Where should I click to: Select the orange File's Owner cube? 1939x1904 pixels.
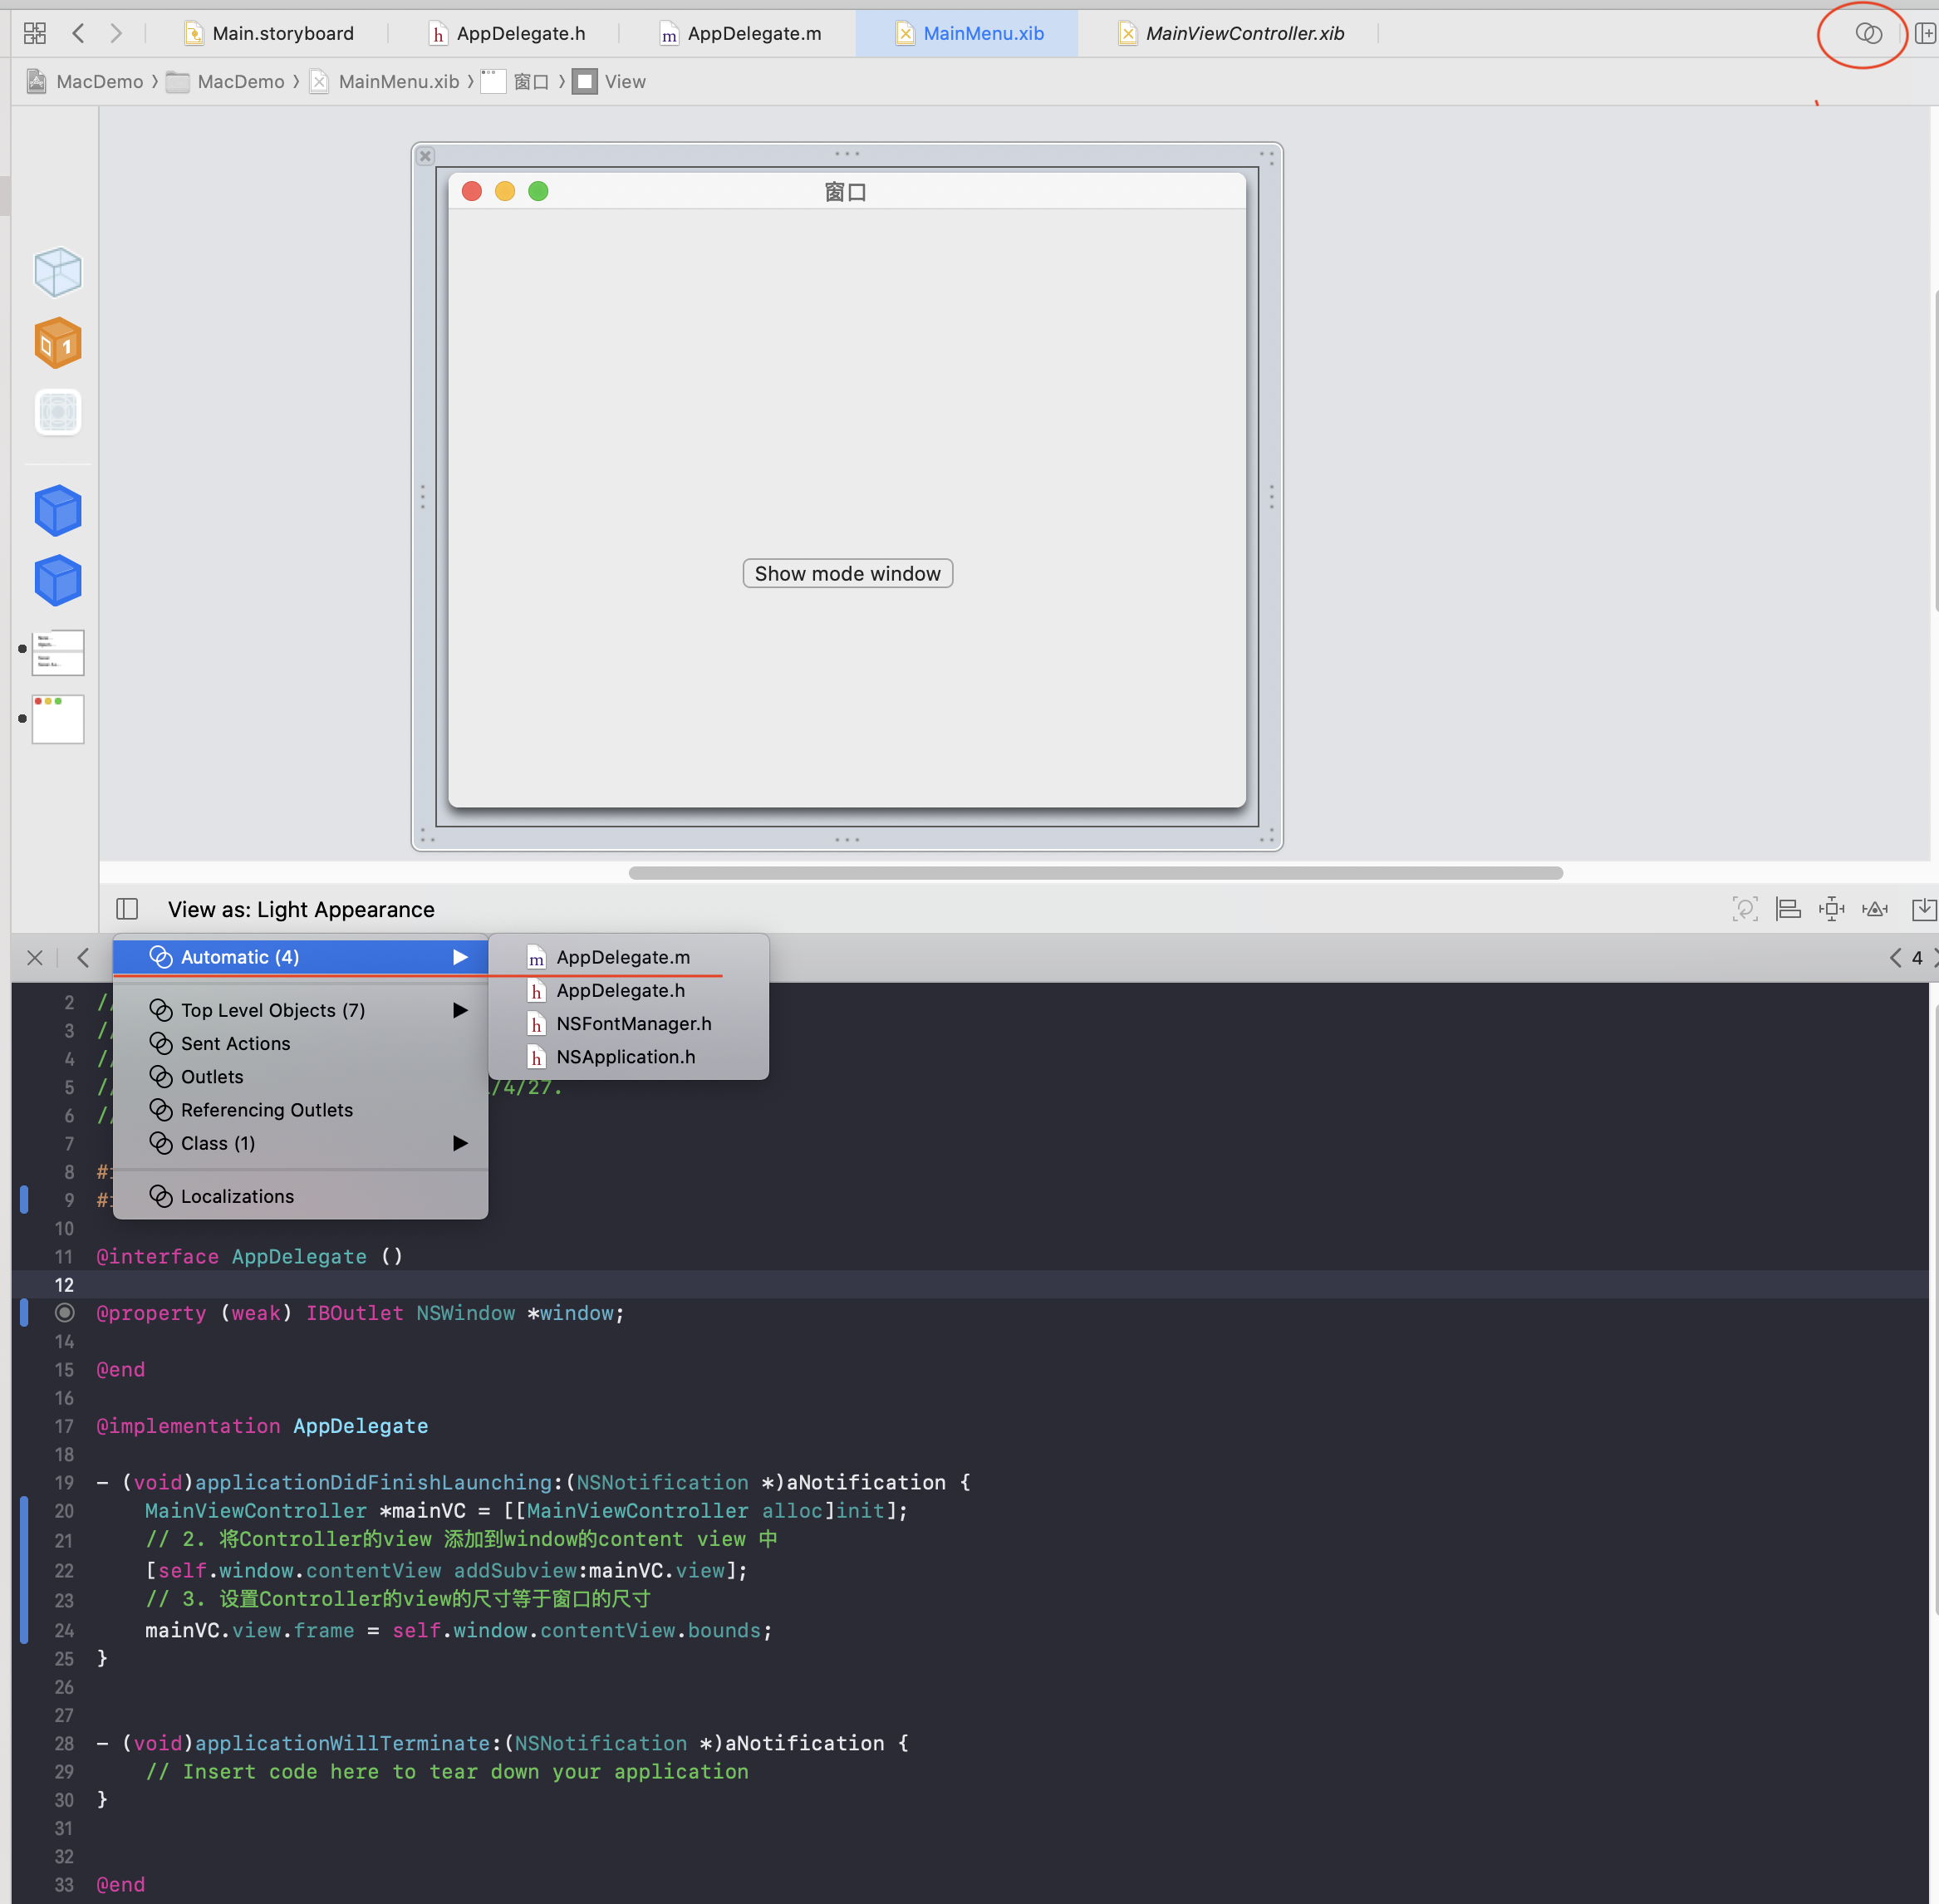click(58, 343)
